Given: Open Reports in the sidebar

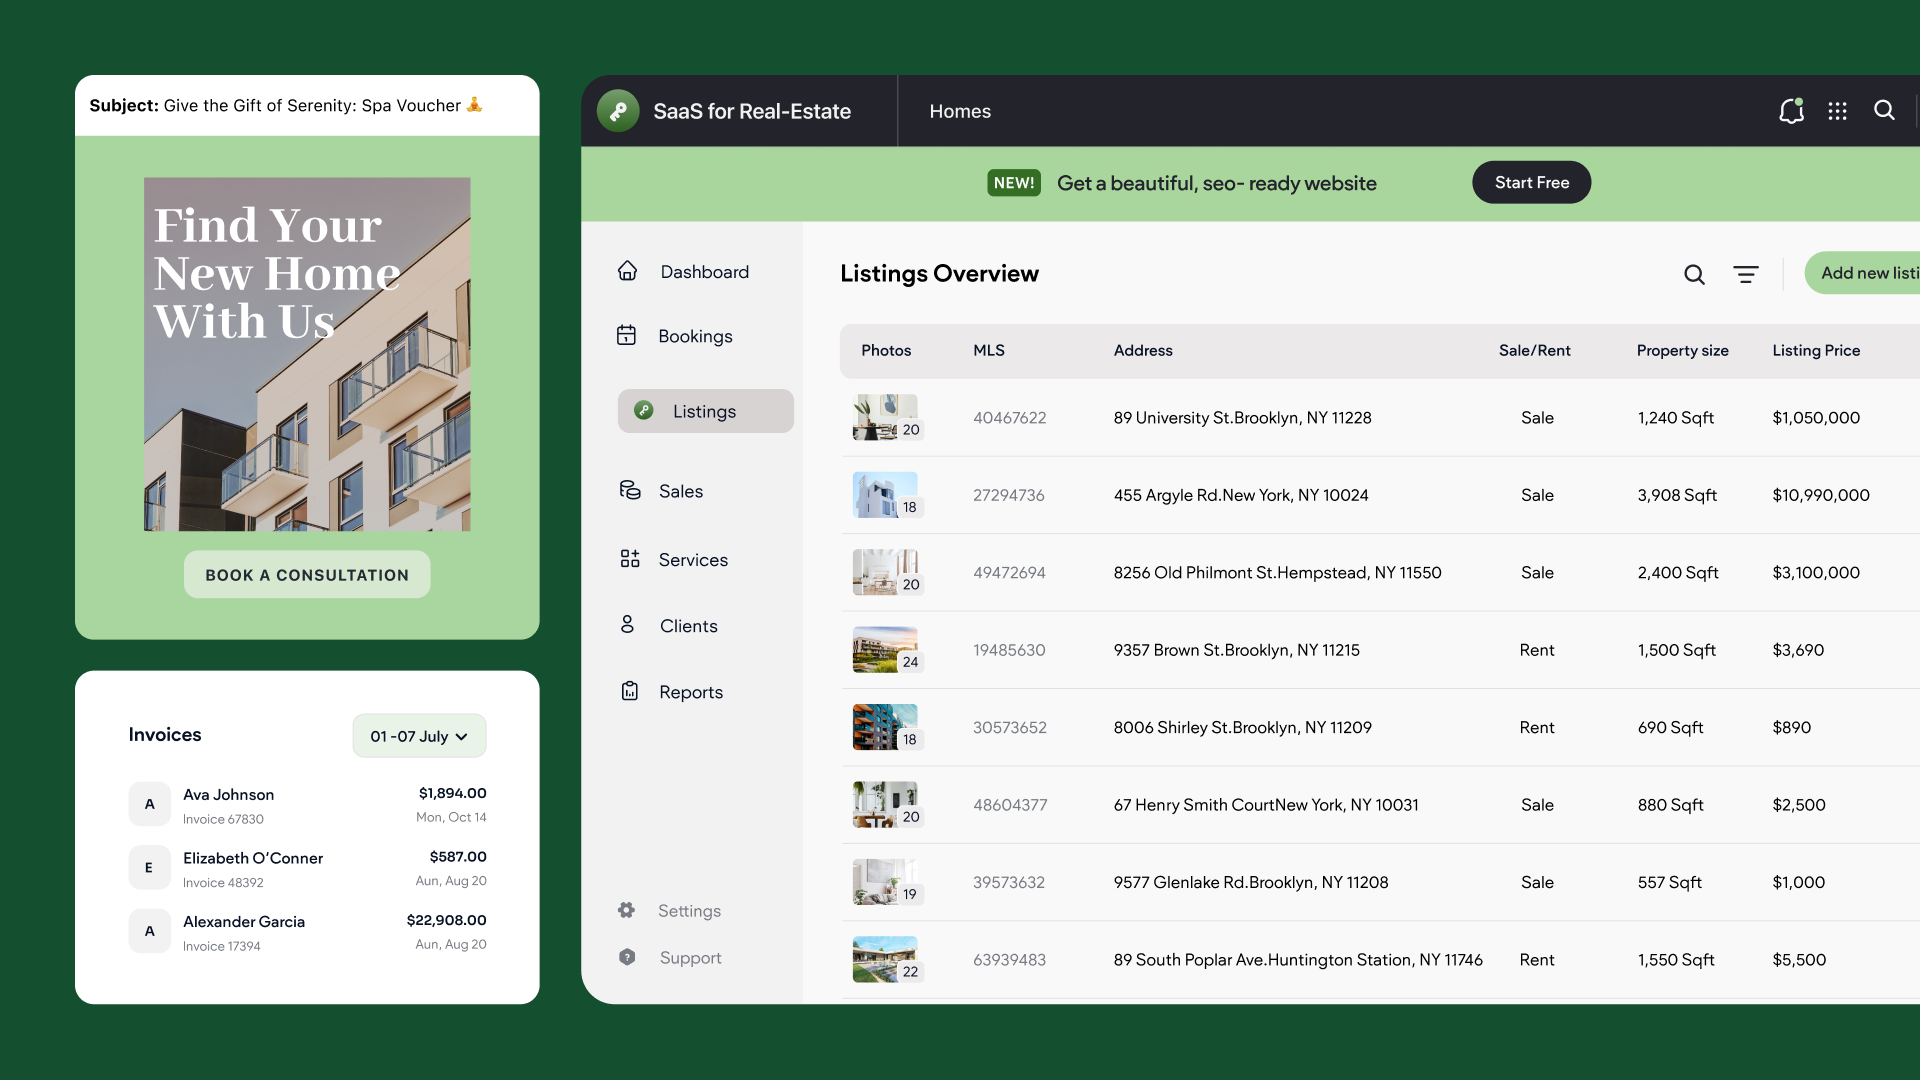Looking at the screenshot, I should pyautogui.click(x=689, y=692).
